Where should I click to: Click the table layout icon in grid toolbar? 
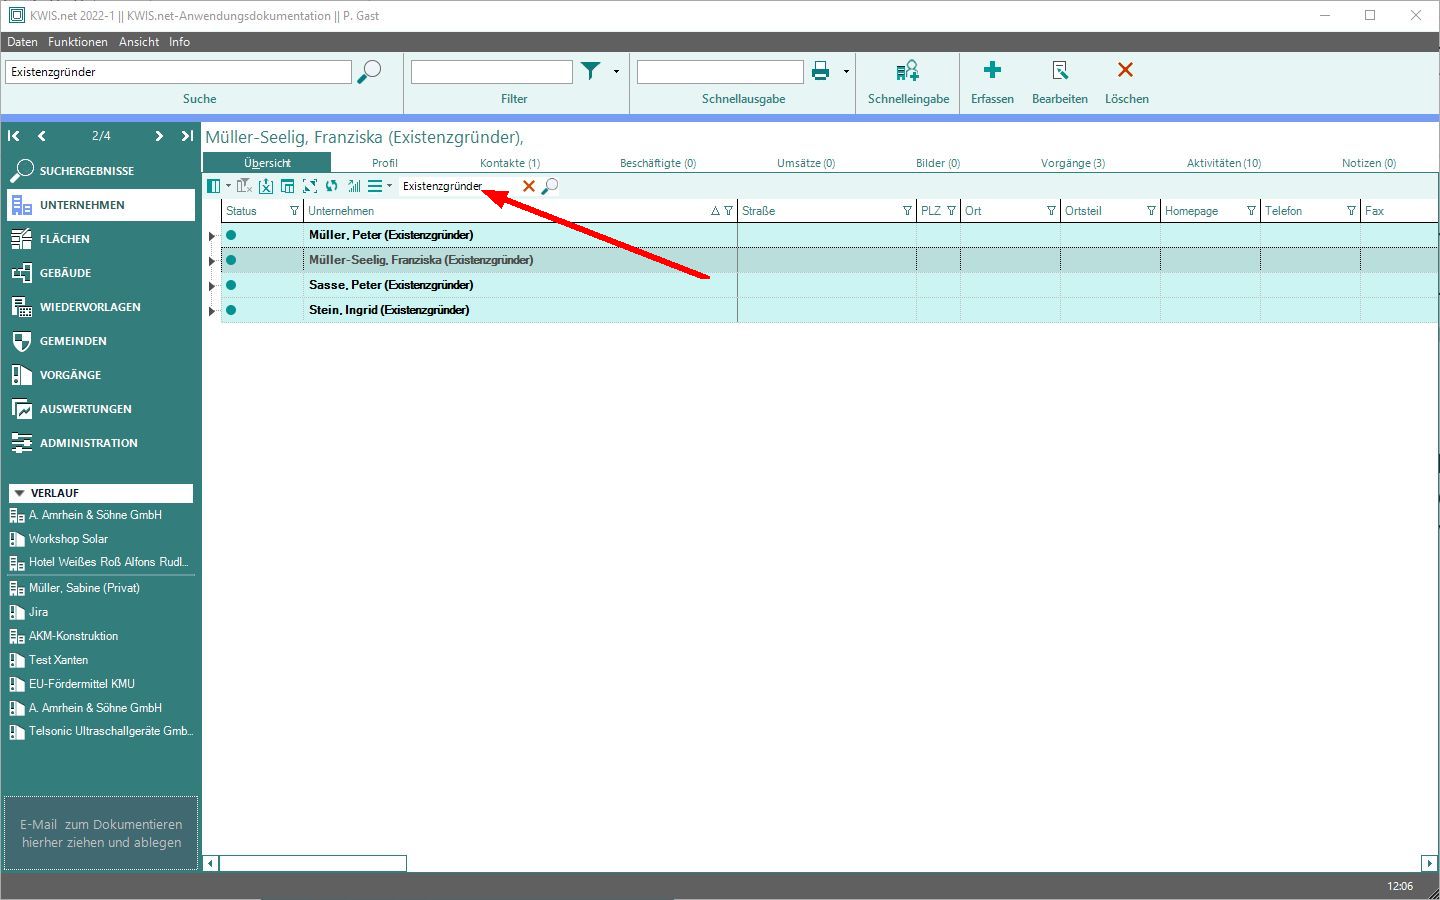click(x=287, y=186)
